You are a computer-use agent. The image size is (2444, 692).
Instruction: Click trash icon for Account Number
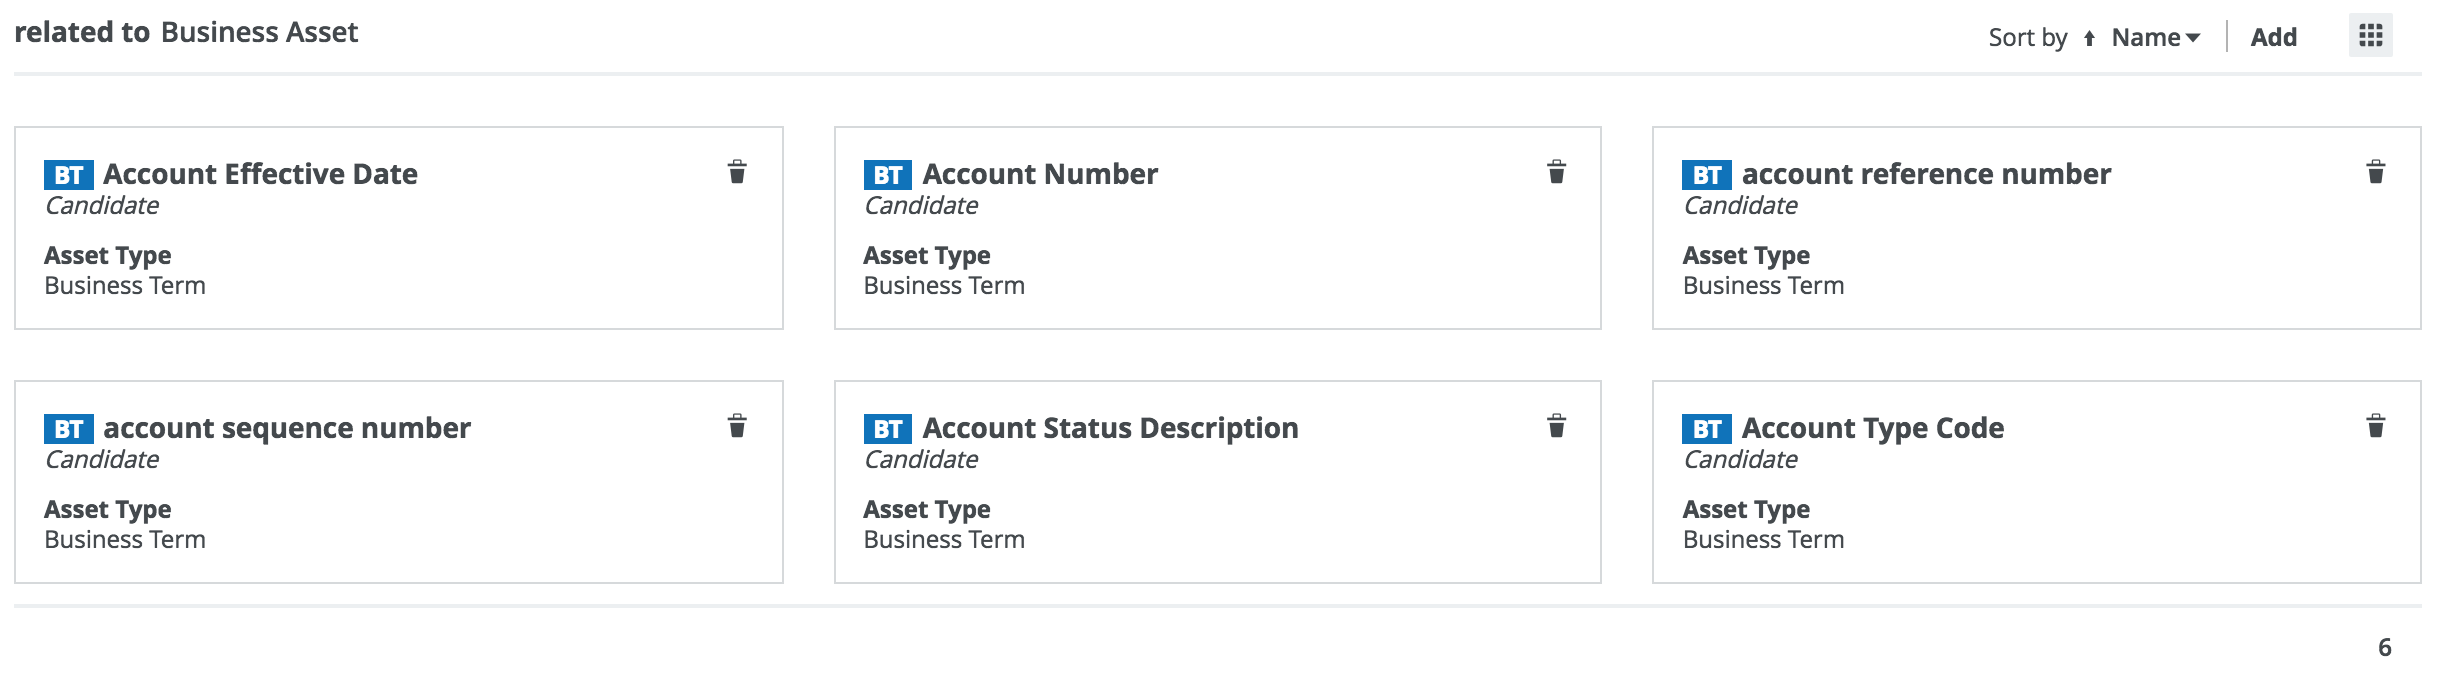coord(1556,172)
